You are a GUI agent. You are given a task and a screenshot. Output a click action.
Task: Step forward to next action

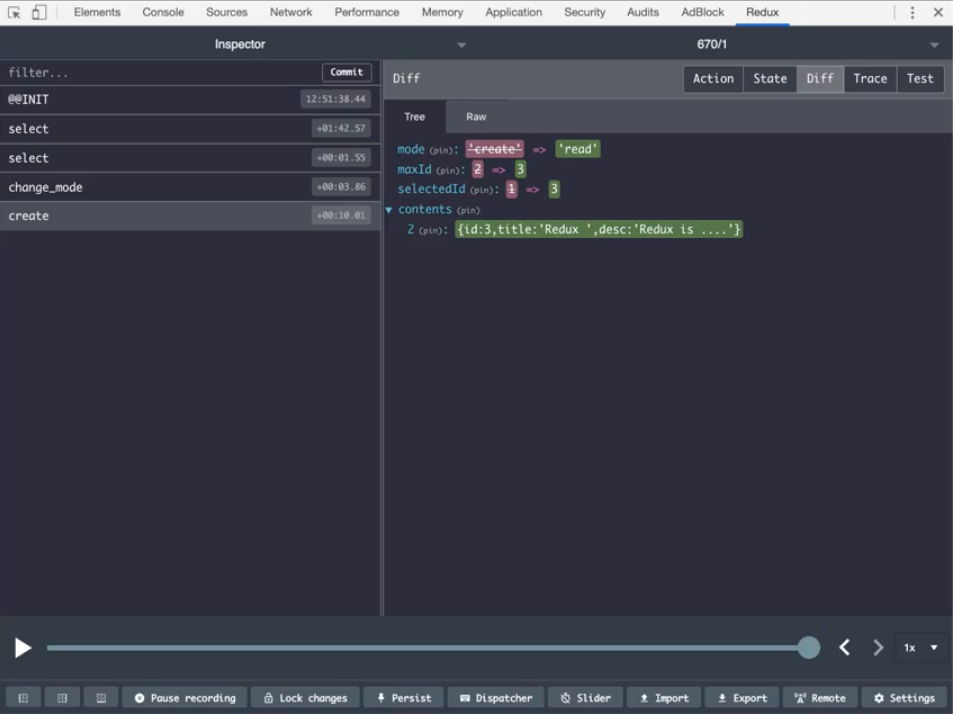coord(878,648)
